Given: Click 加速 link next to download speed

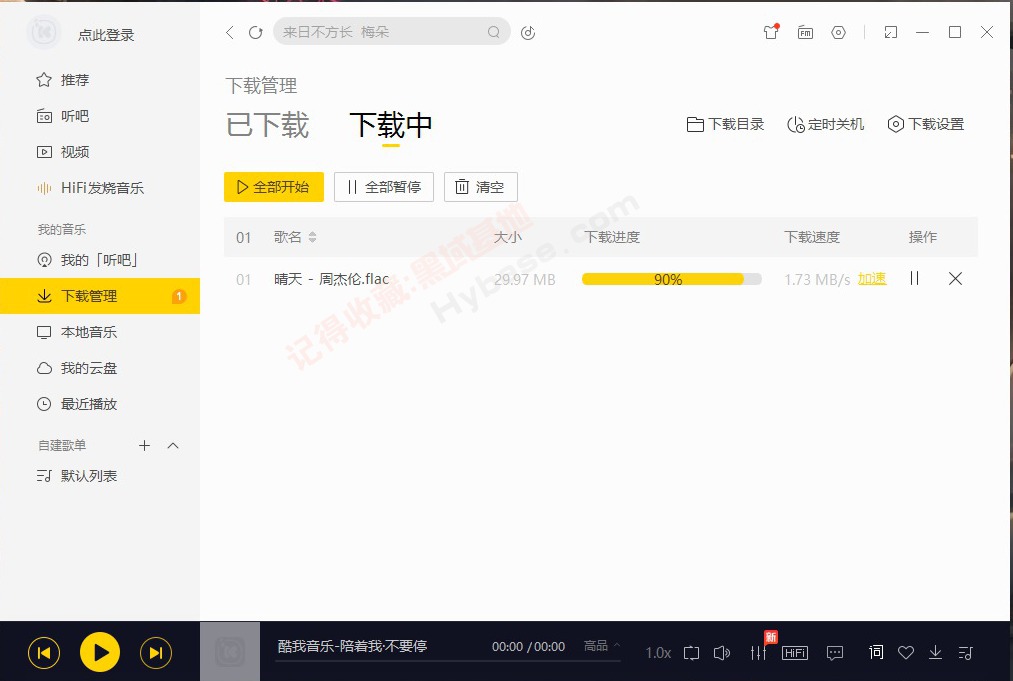Looking at the screenshot, I should 872,278.
